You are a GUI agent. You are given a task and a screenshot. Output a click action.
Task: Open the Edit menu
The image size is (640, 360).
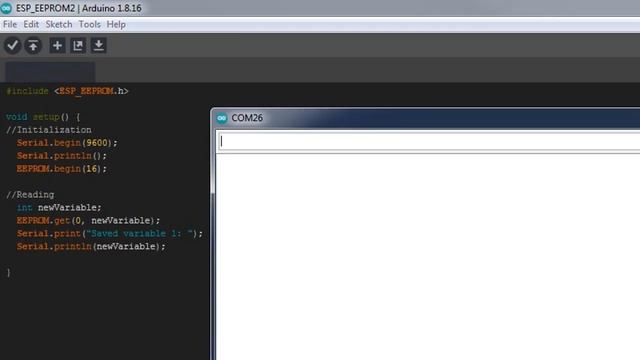31,24
